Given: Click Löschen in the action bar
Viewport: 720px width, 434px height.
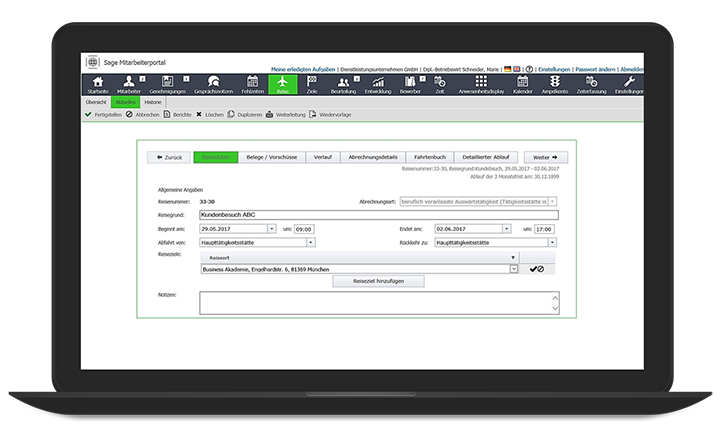Looking at the screenshot, I should click(210, 114).
